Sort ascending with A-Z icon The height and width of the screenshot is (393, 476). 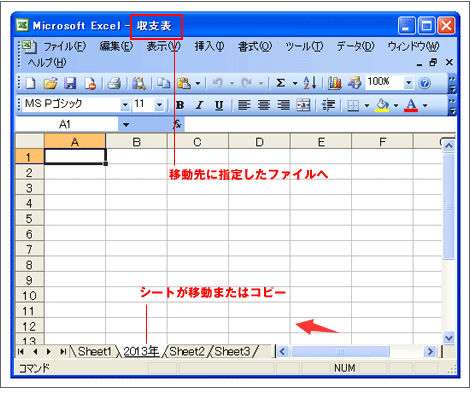(309, 83)
